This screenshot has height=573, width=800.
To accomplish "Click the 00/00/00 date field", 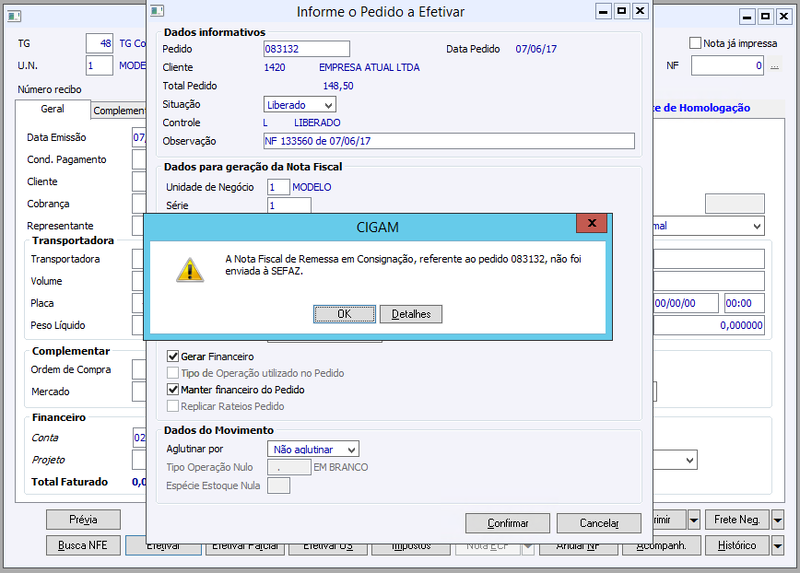I will pyautogui.click(x=686, y=303).
